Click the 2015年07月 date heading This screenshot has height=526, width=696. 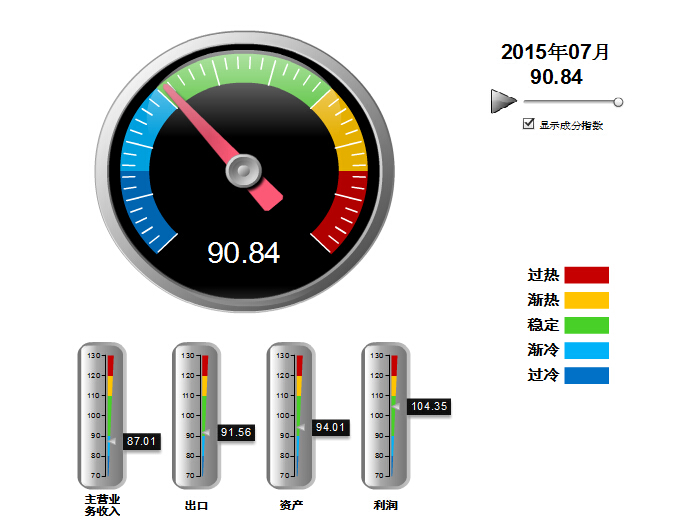point(555,52)
